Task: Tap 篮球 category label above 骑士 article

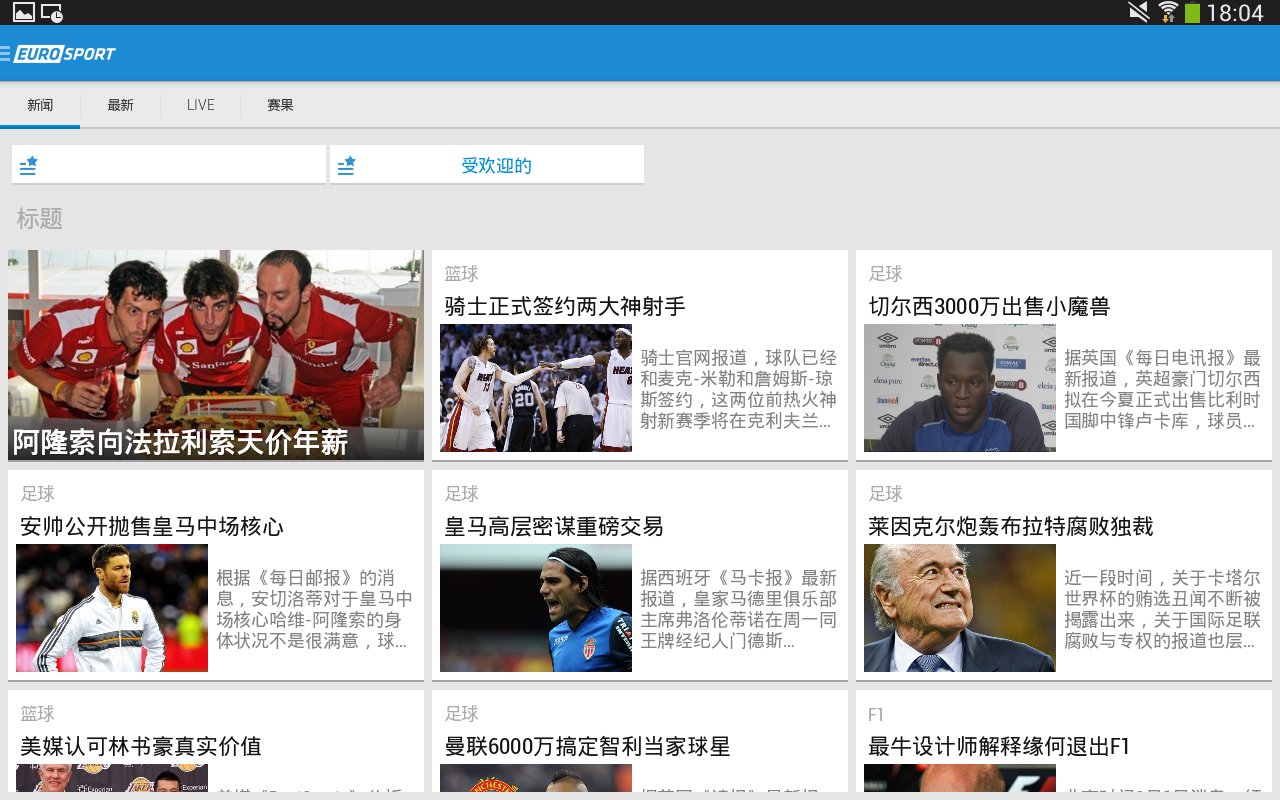Action: (x=462, y=274)
